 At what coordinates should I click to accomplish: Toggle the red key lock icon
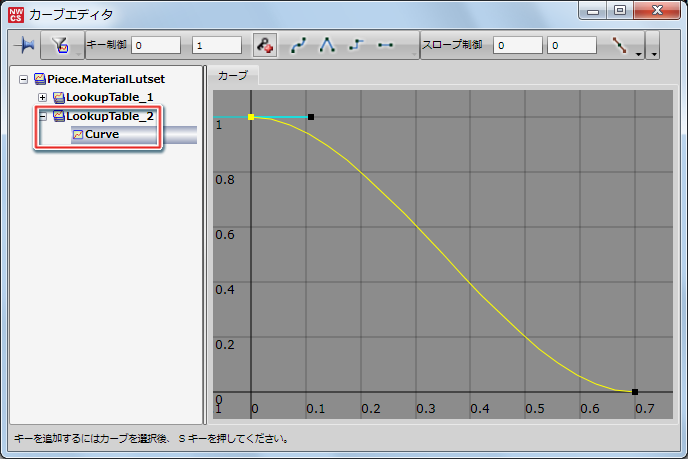pyautogui.click(x=265, y=46)
